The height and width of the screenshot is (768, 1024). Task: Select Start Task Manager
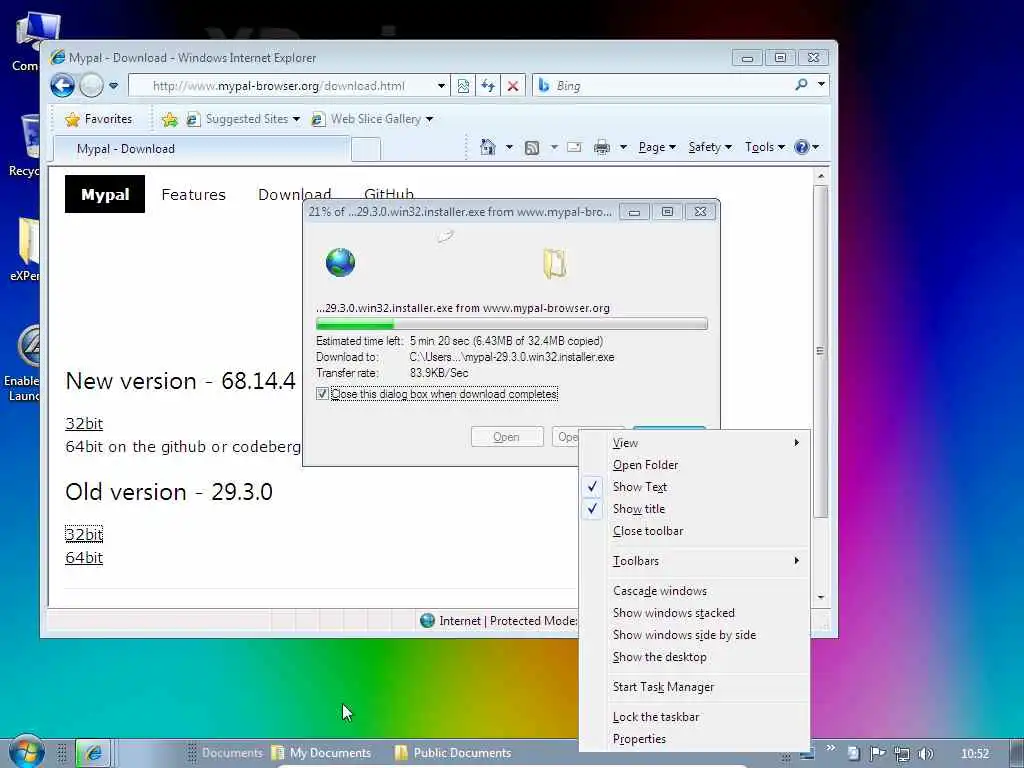[x=695, y=687]
